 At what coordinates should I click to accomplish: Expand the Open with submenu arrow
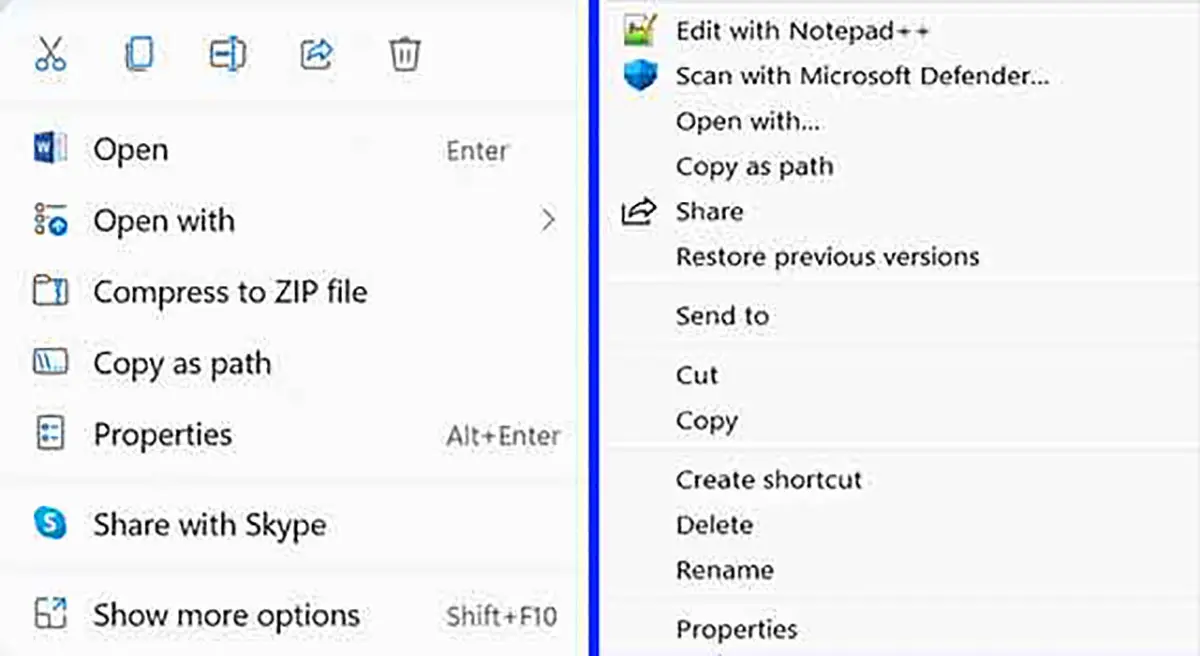point(547,220)
